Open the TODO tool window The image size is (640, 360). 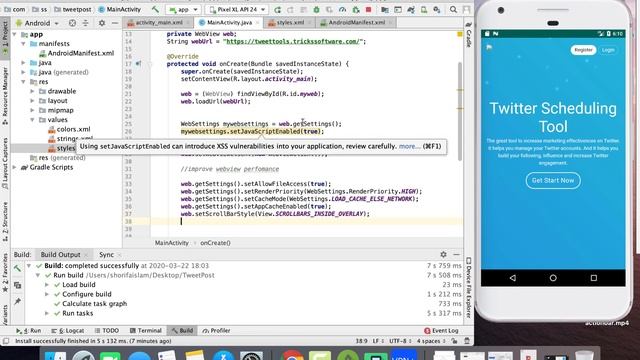107,331
